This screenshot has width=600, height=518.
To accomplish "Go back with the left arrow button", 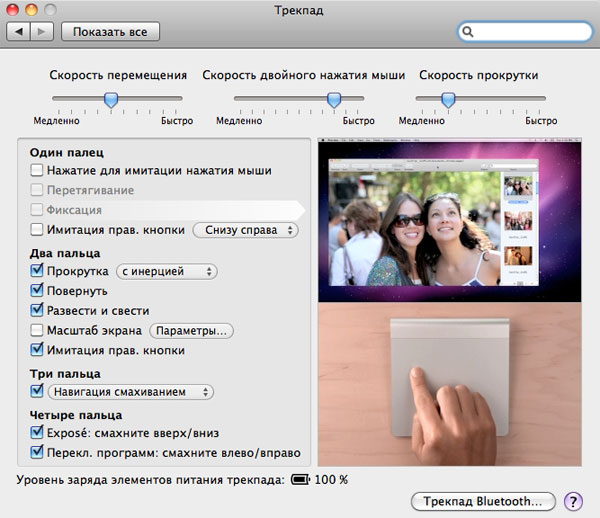I will (x=18, y=31).
